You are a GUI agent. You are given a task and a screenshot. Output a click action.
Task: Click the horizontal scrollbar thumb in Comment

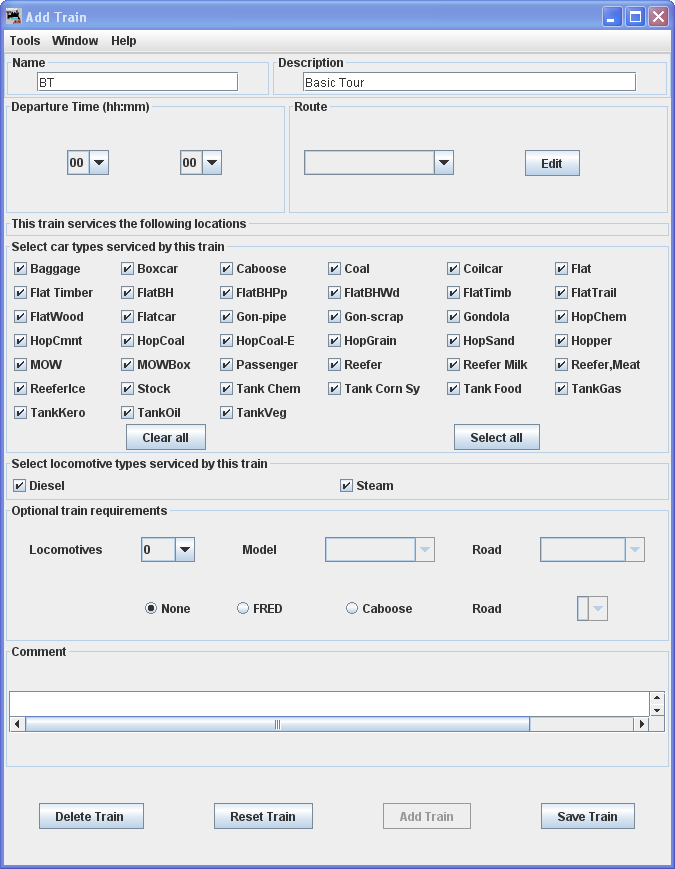click(277, 724)
